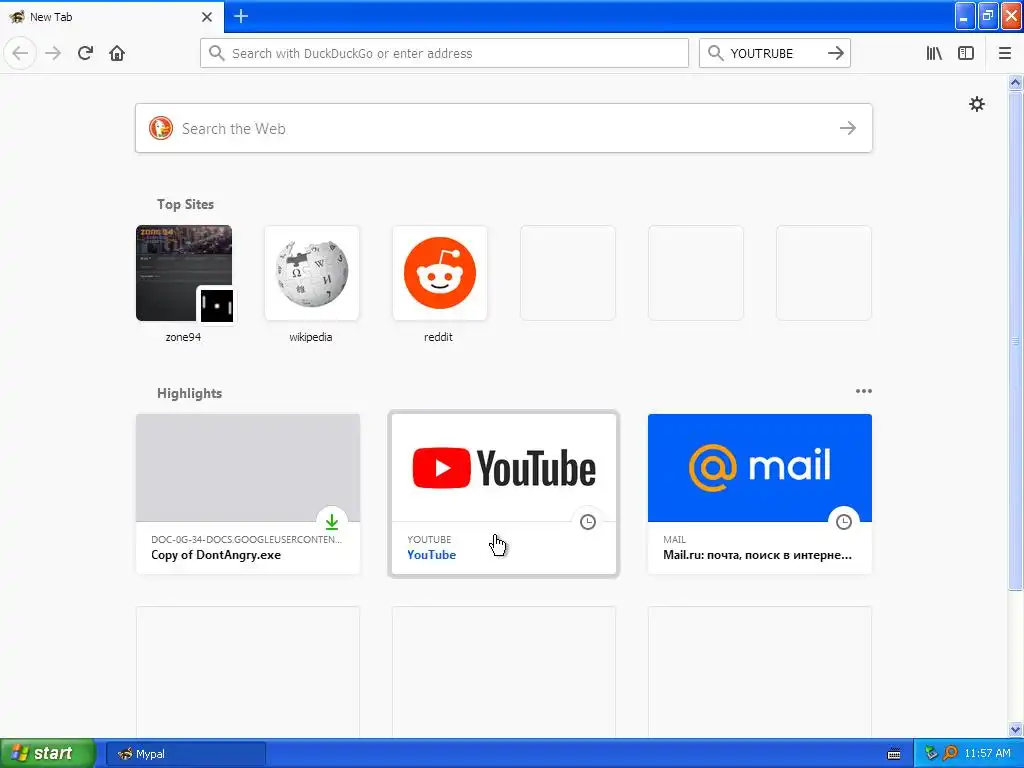Open new tab page settings gear
1024x768 pixels.
[x=976, y=104]
